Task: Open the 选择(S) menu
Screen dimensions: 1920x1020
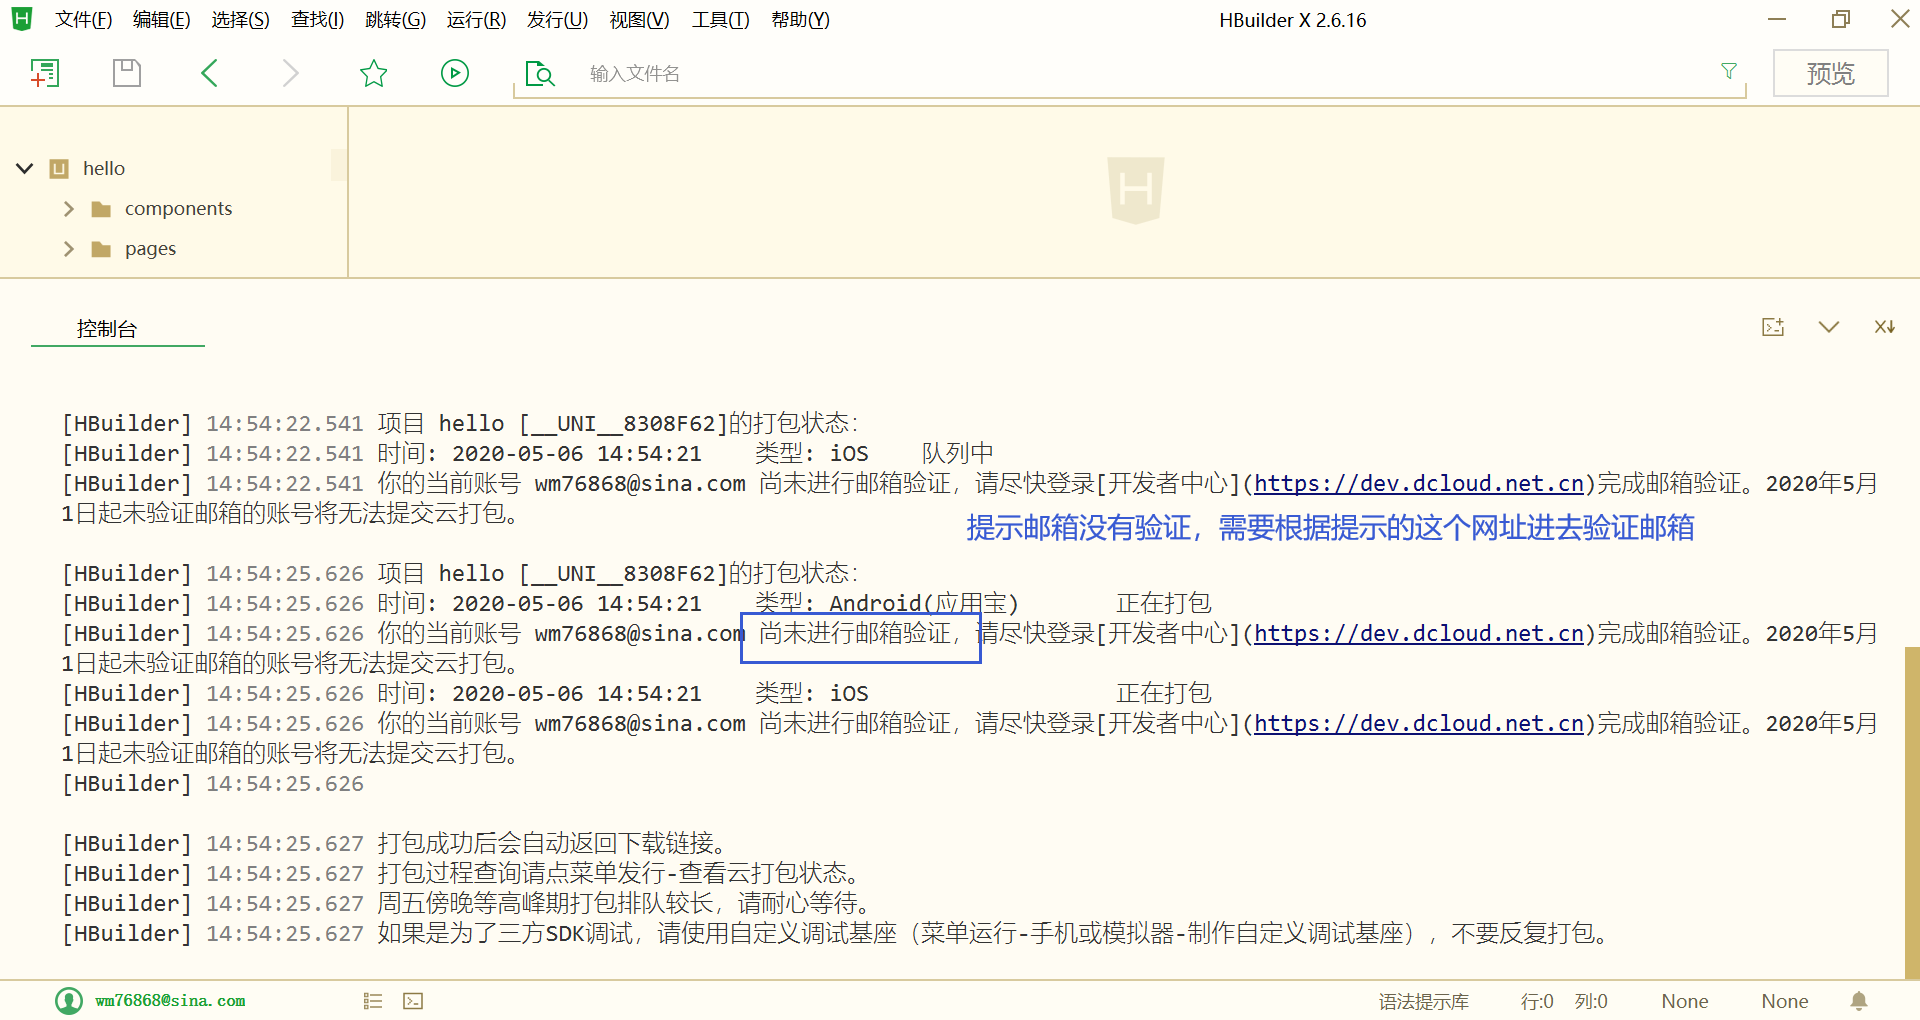Action: coord(241,20)
